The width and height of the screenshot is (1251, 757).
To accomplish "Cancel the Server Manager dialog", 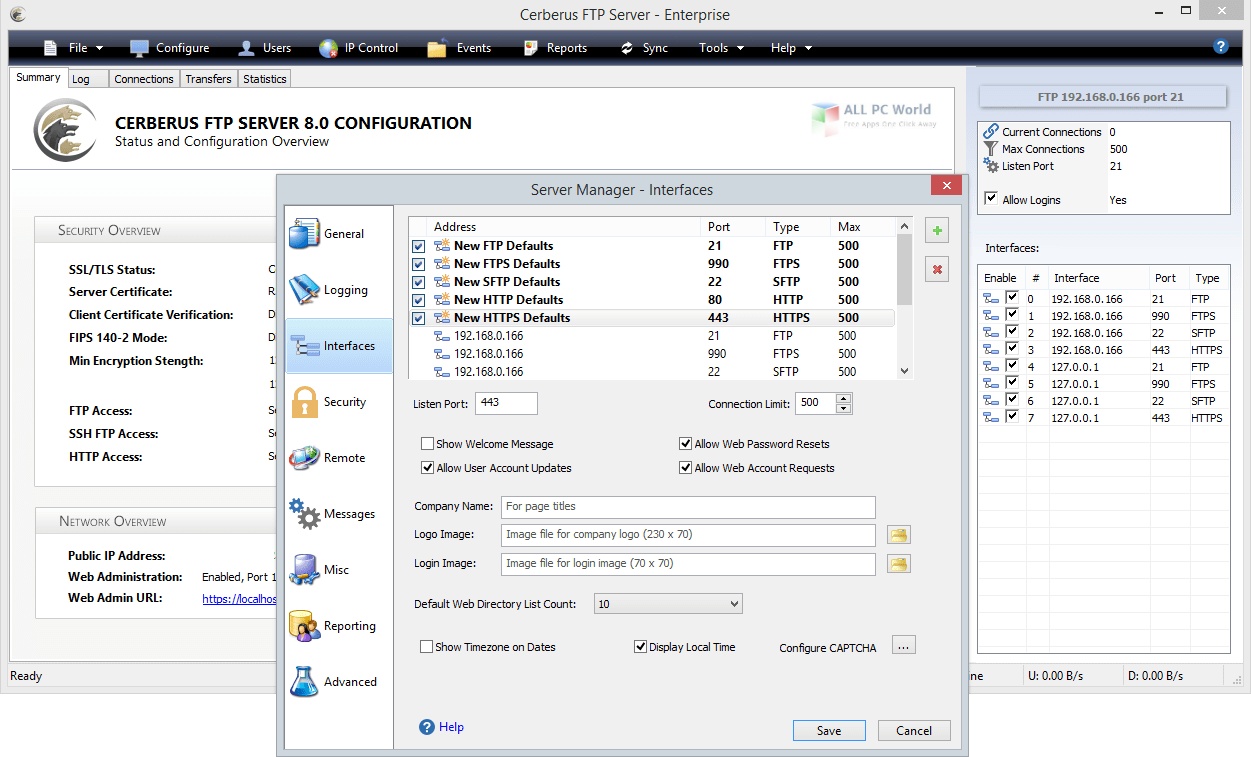I will [x=914, y=730].
